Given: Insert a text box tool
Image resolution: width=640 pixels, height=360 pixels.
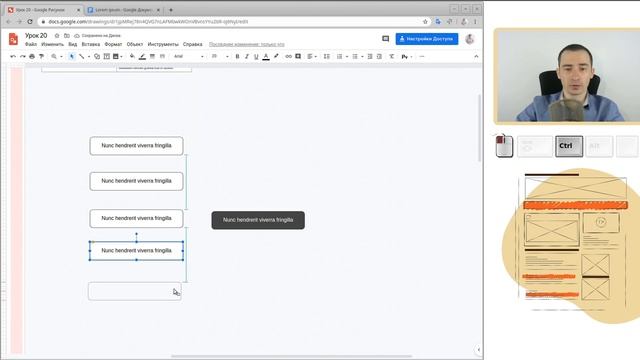Looking at the screenshot, I should [x=107, y=57].
